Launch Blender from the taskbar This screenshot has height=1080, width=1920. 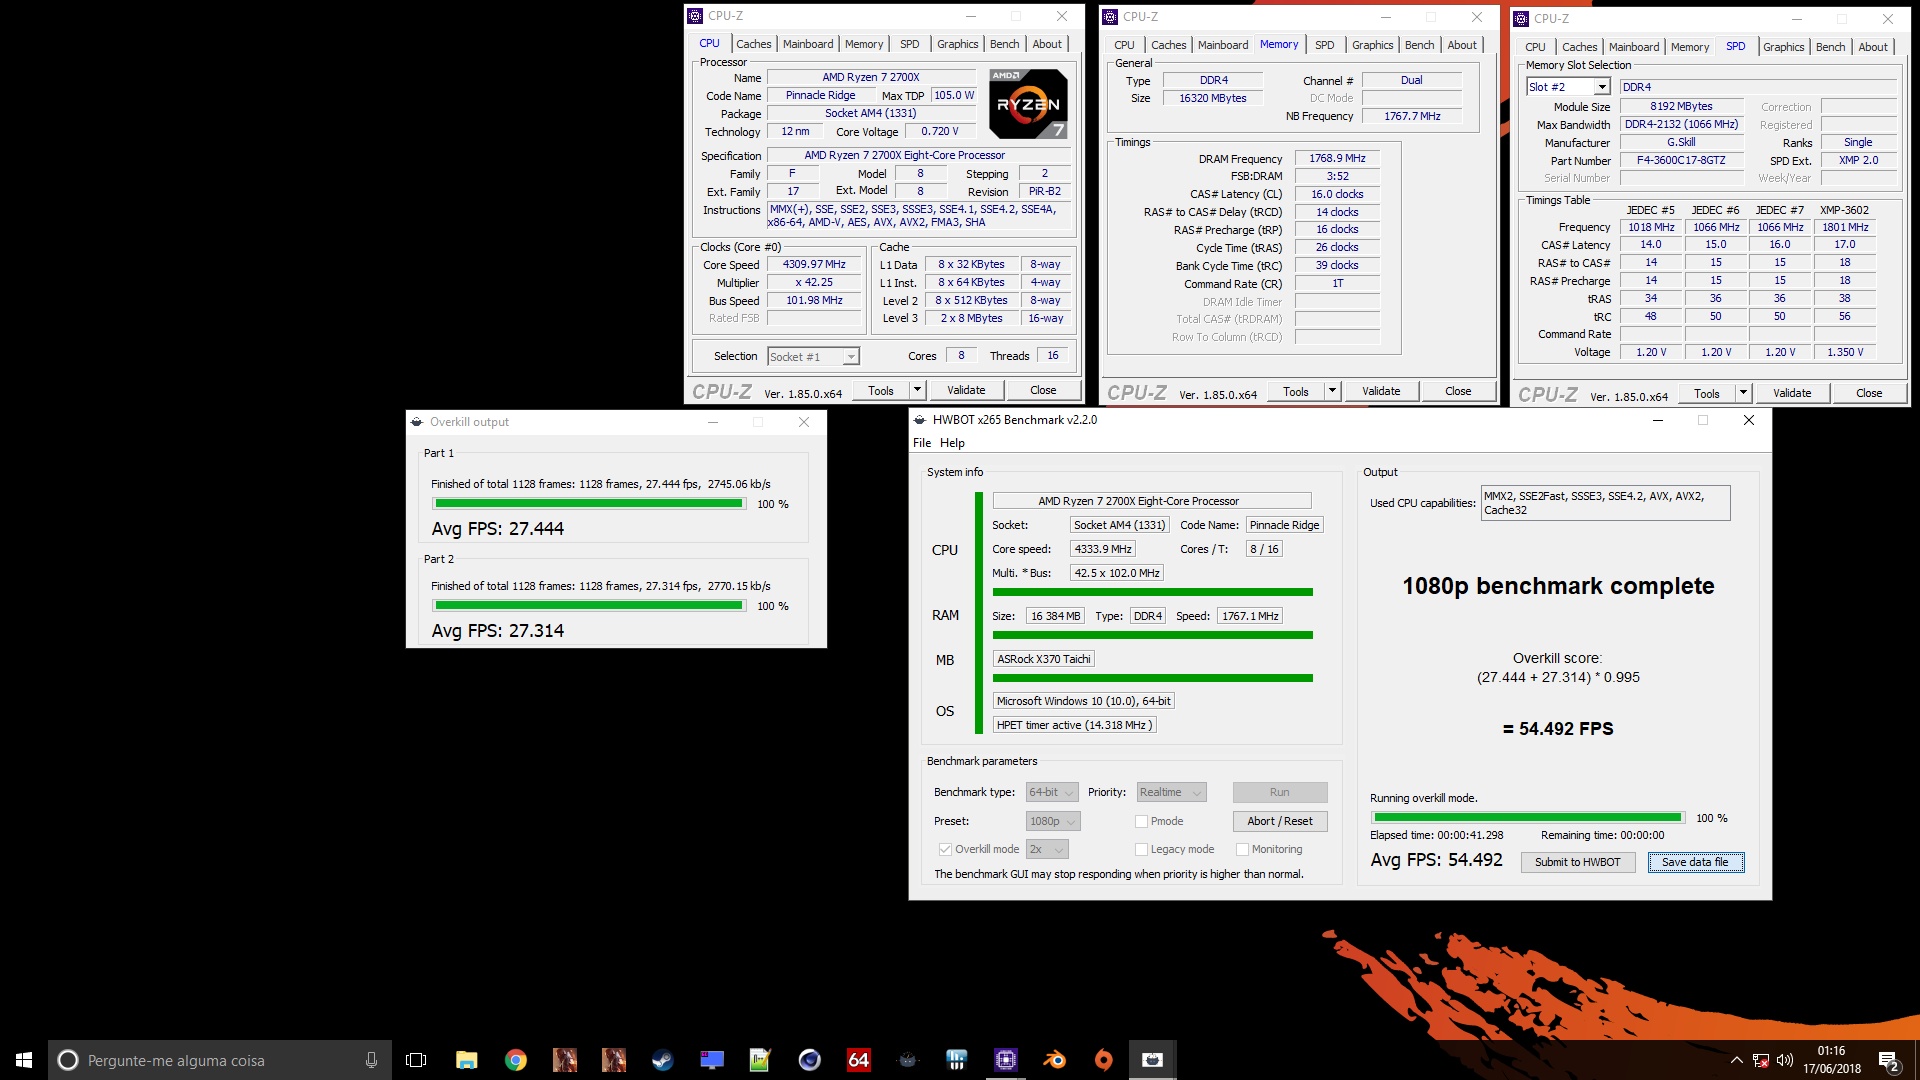[1054, 1060]
